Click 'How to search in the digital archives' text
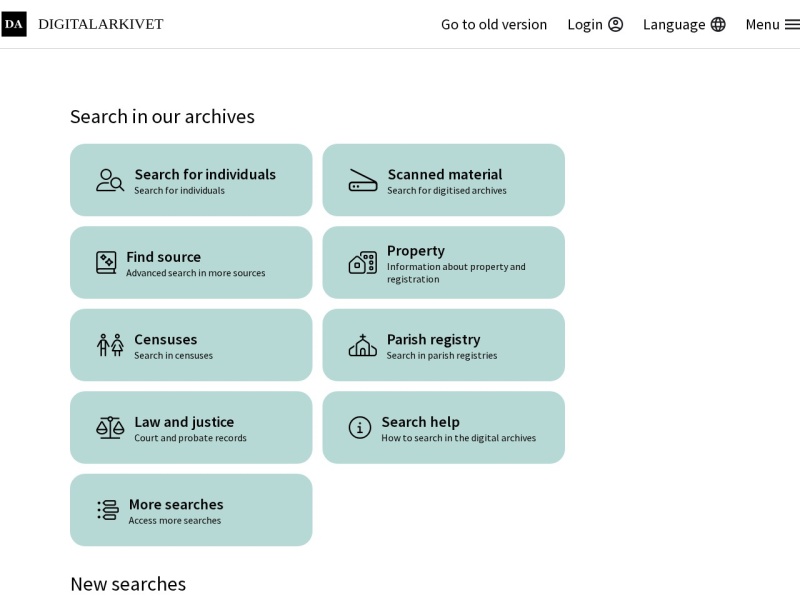Screen dimensions: 800x600 [x=459, y=438]
